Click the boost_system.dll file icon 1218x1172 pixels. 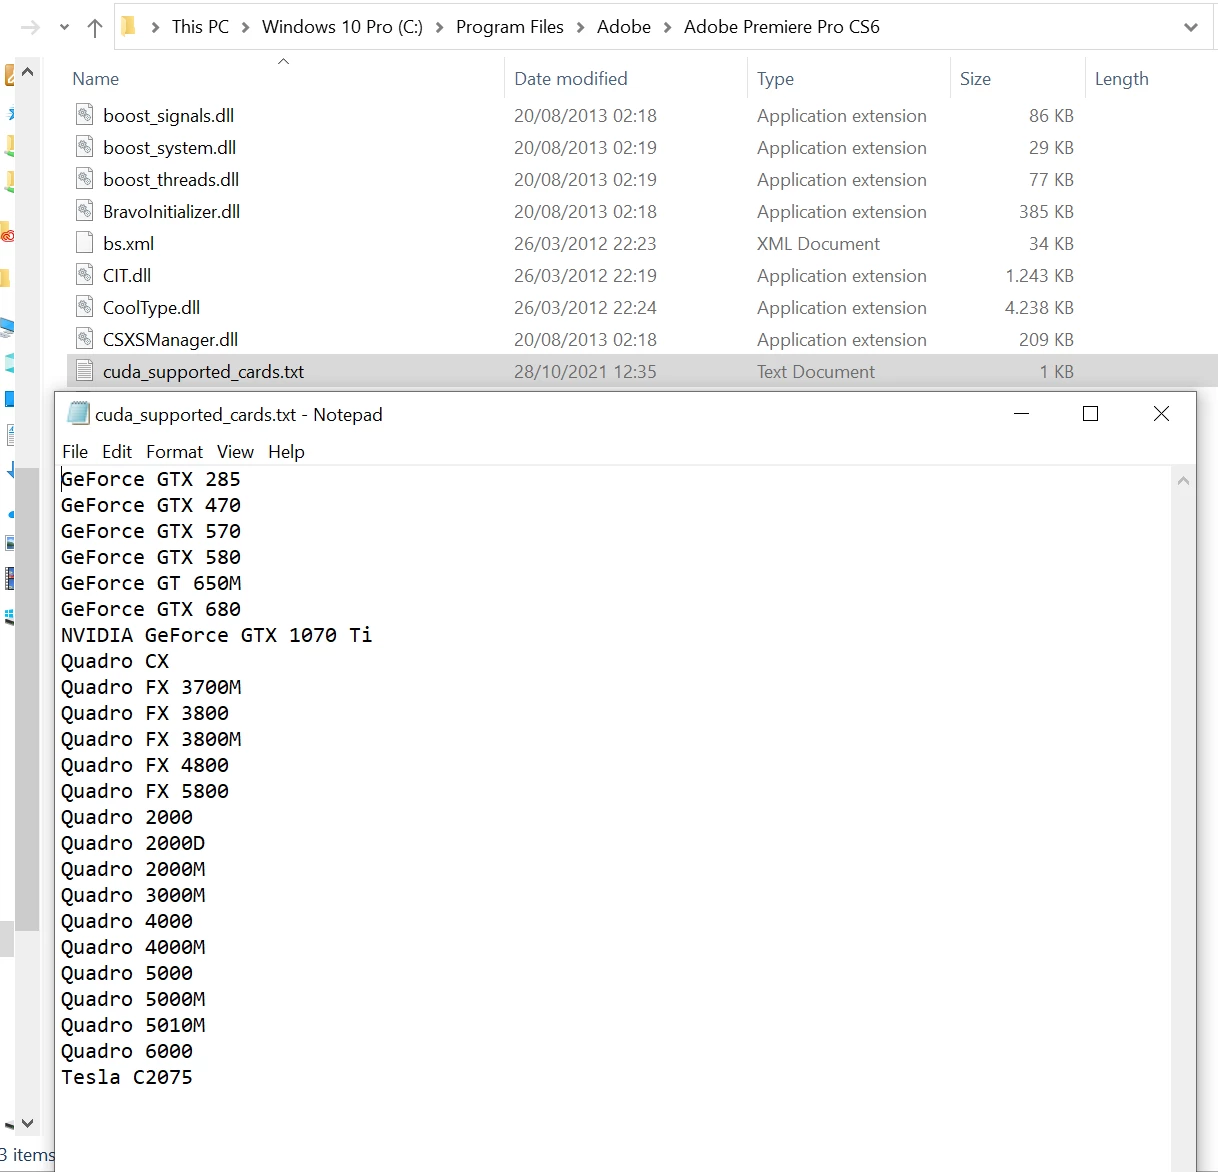tap(85, 147)
